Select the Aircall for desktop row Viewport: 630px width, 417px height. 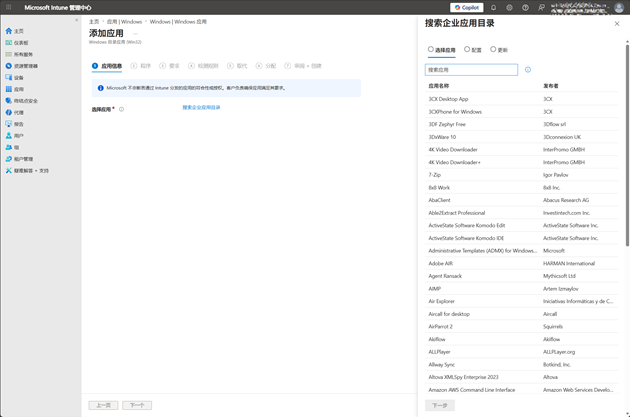(x=522, y=314)
